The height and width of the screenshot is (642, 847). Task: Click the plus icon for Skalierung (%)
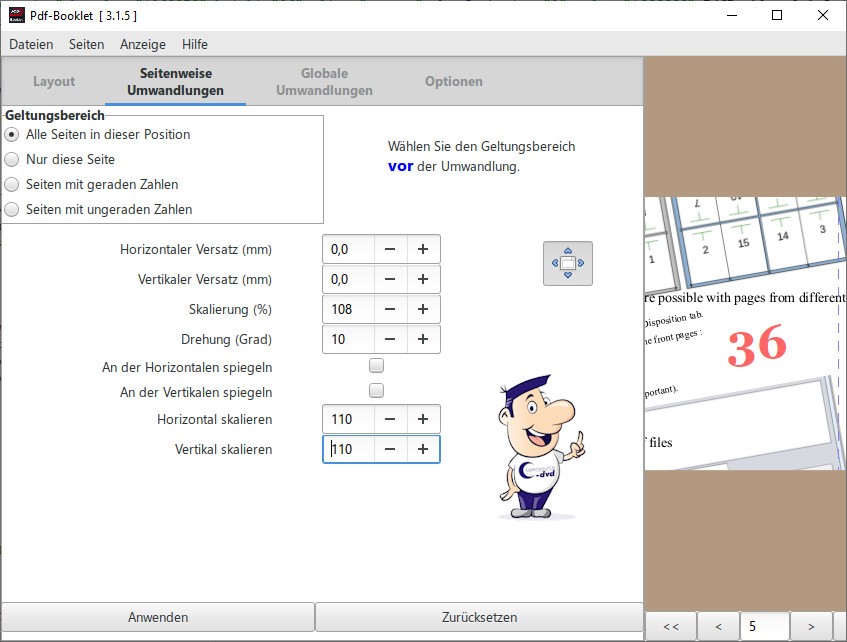coord(423,309)
